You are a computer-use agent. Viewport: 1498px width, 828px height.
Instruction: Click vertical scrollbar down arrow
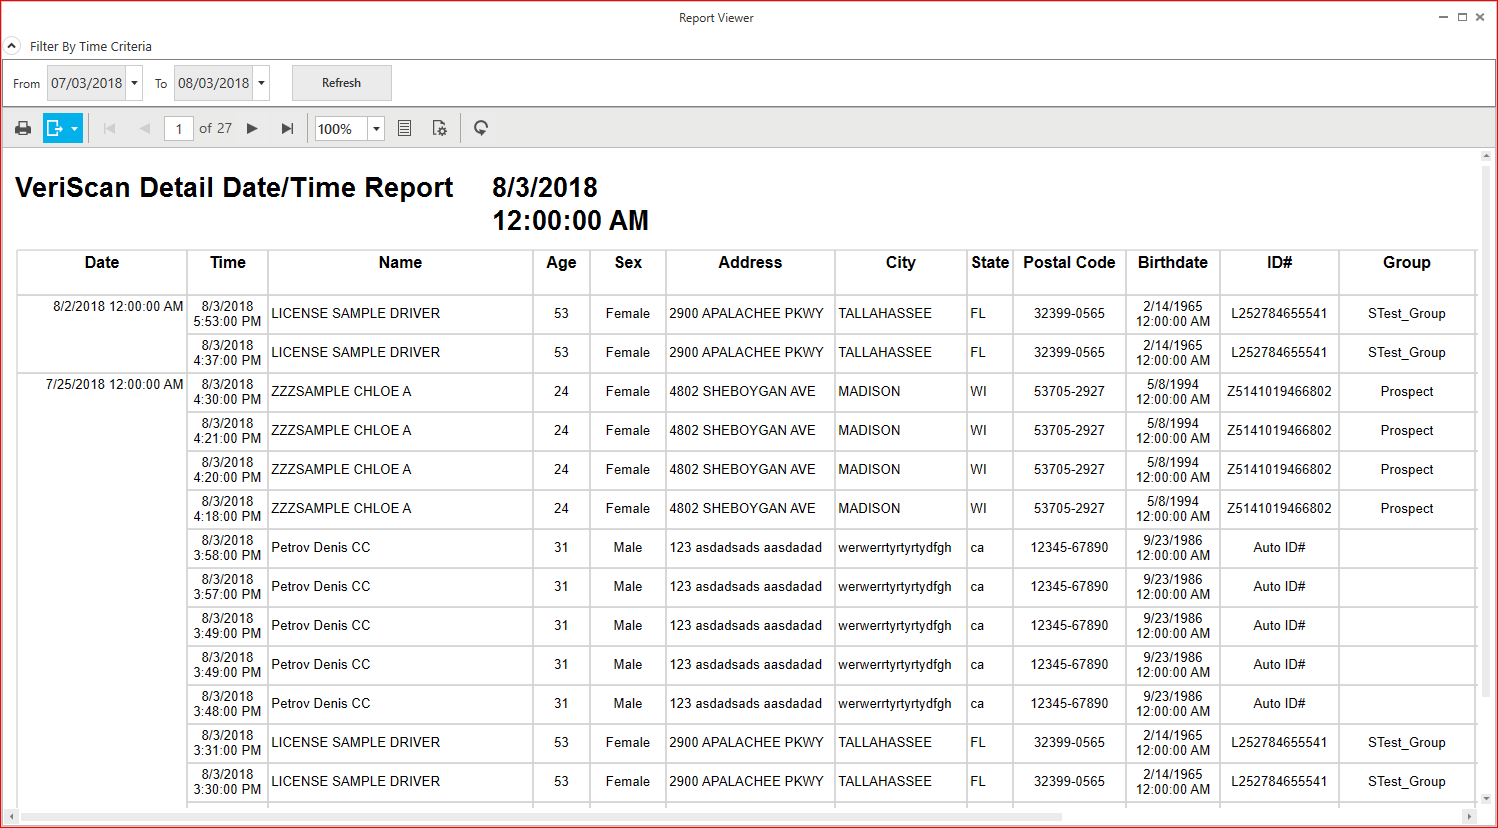pyautogui.click(x=1486, y=799)
